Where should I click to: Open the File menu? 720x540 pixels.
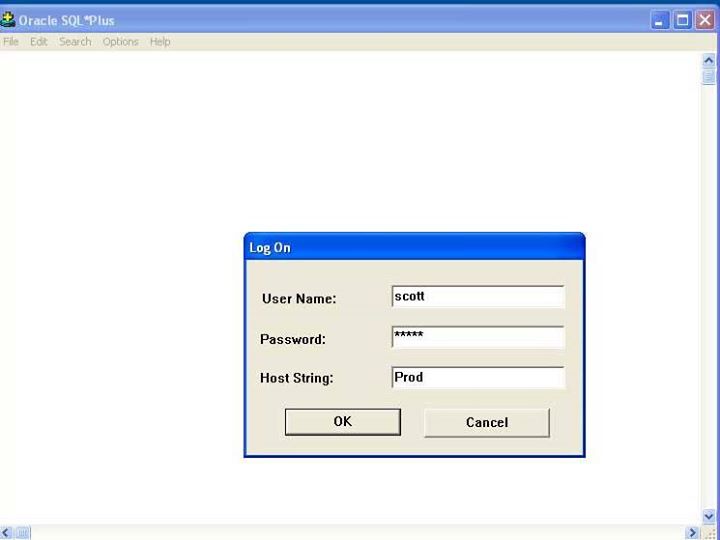(x=11, y=42)
